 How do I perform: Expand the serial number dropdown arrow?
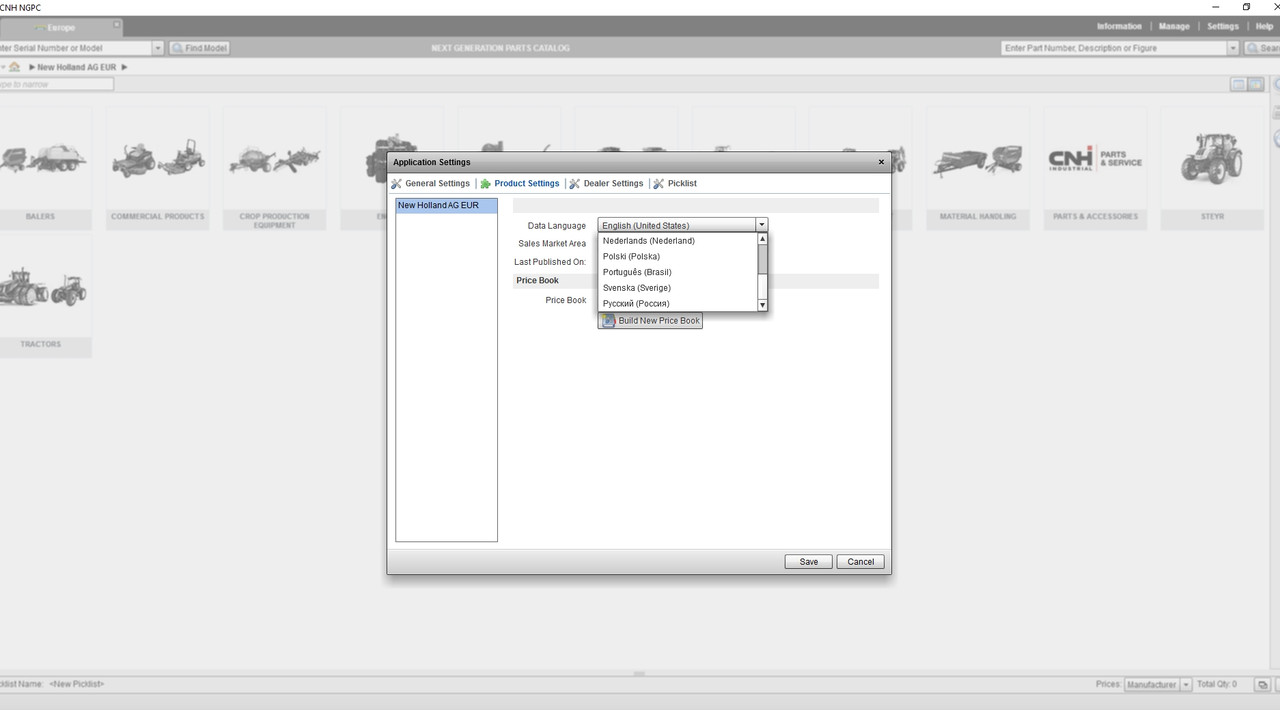click(158, 48)
